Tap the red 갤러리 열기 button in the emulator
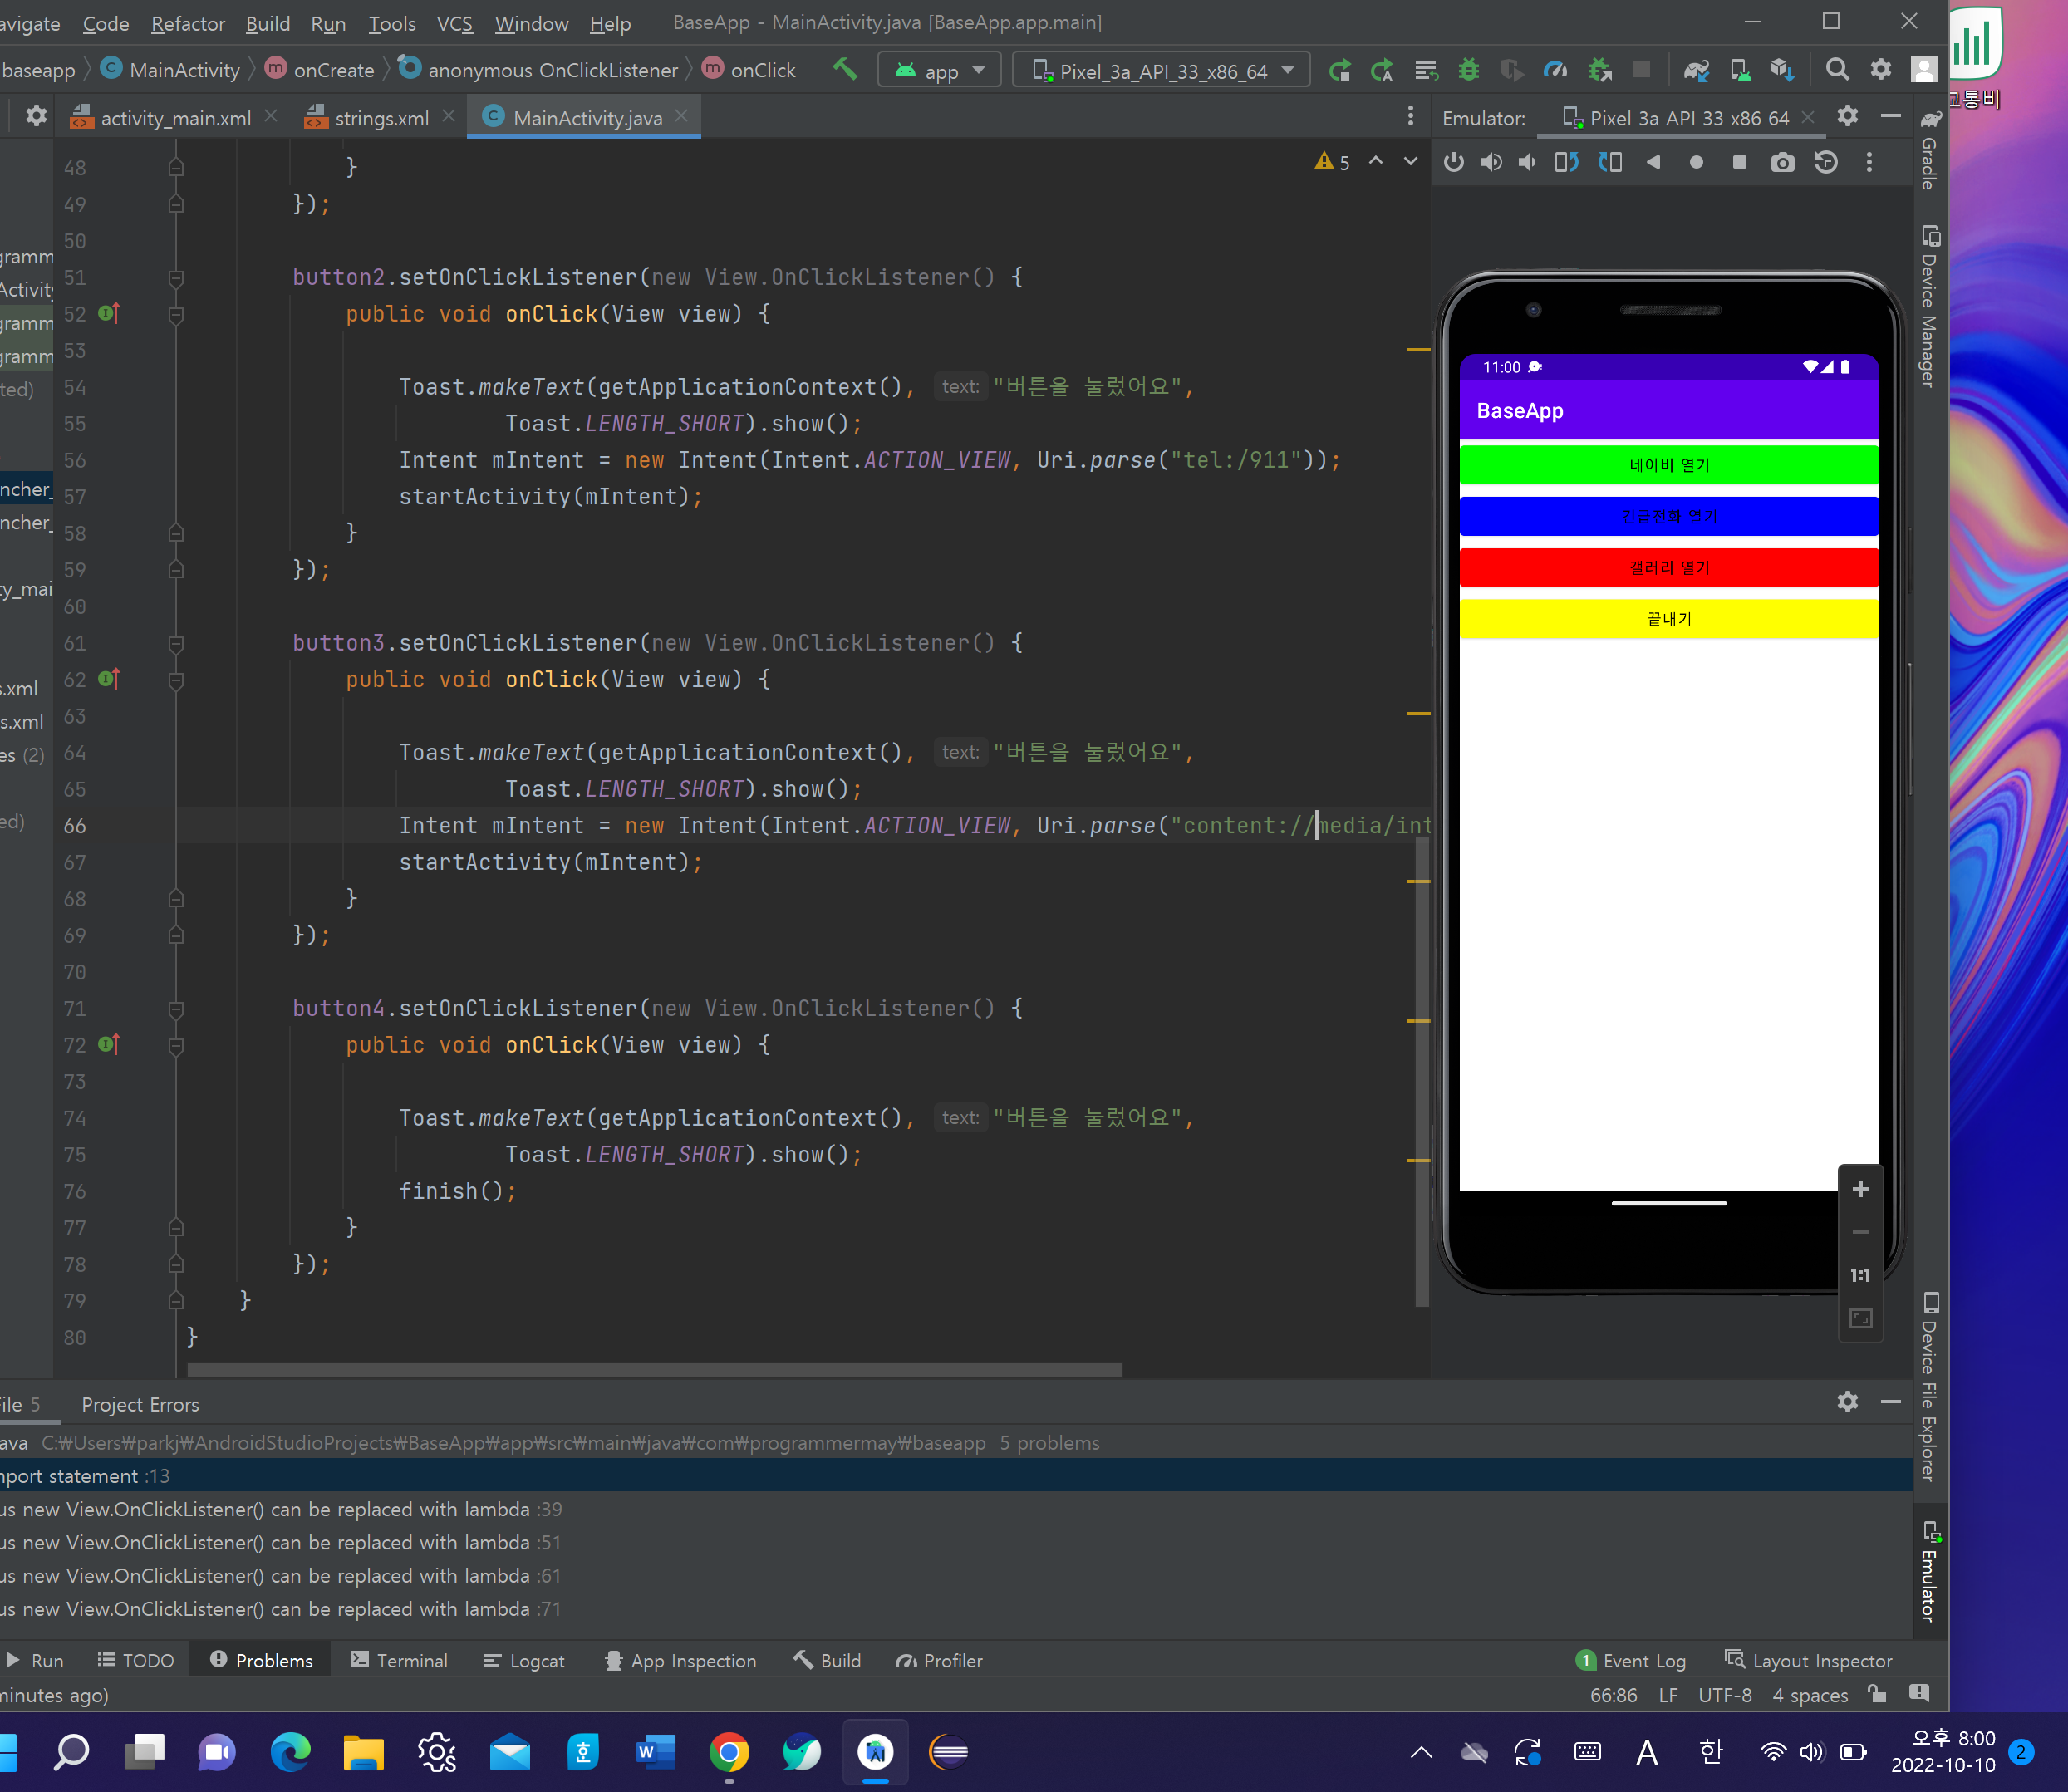Image resolution: width=2068 pixels, height=1792 pixels. [1668, 568]
